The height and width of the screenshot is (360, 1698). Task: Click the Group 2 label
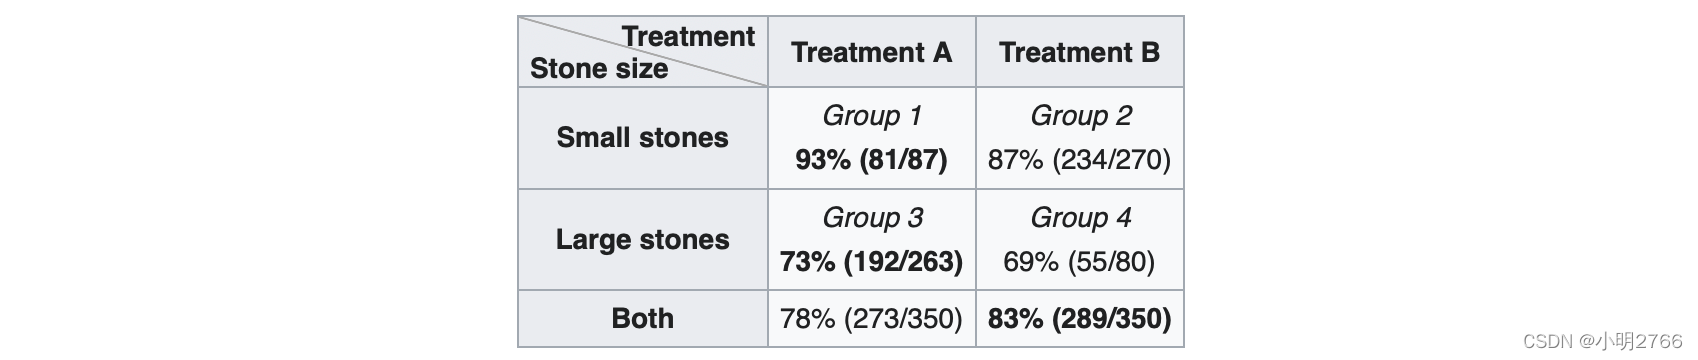click(1080, 116)
